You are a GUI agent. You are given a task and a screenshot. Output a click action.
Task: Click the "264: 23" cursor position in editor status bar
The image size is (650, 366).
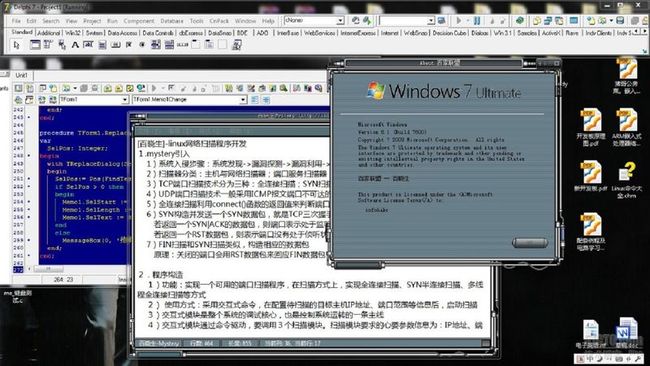pos(63,280)
